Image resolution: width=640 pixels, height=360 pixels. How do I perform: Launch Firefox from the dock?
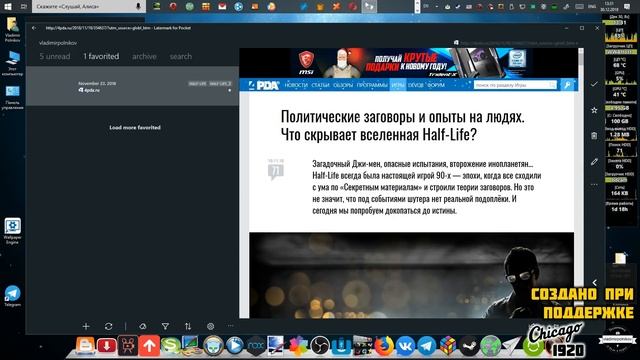[384, 346]
